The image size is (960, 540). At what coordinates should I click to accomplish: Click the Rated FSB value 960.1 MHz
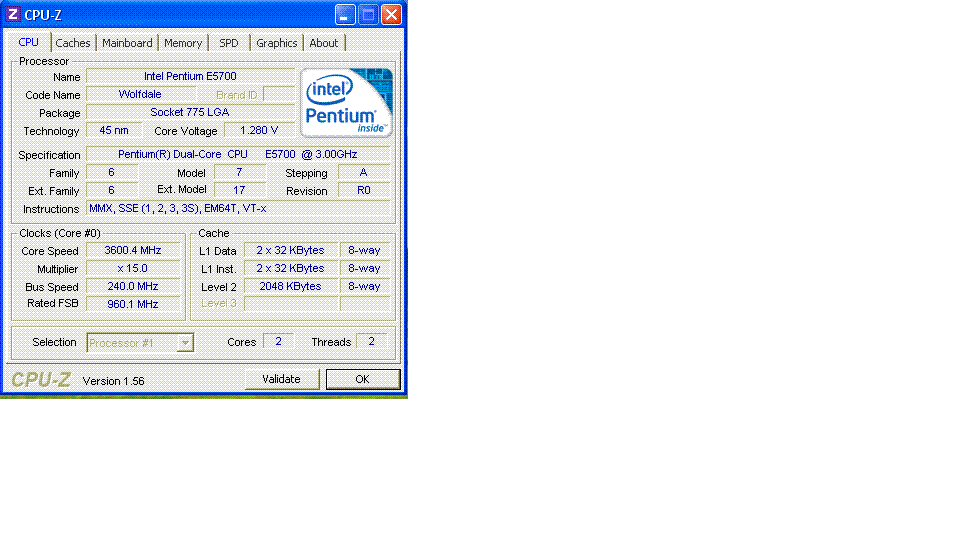pyautogui.click(x=133, y=304)
